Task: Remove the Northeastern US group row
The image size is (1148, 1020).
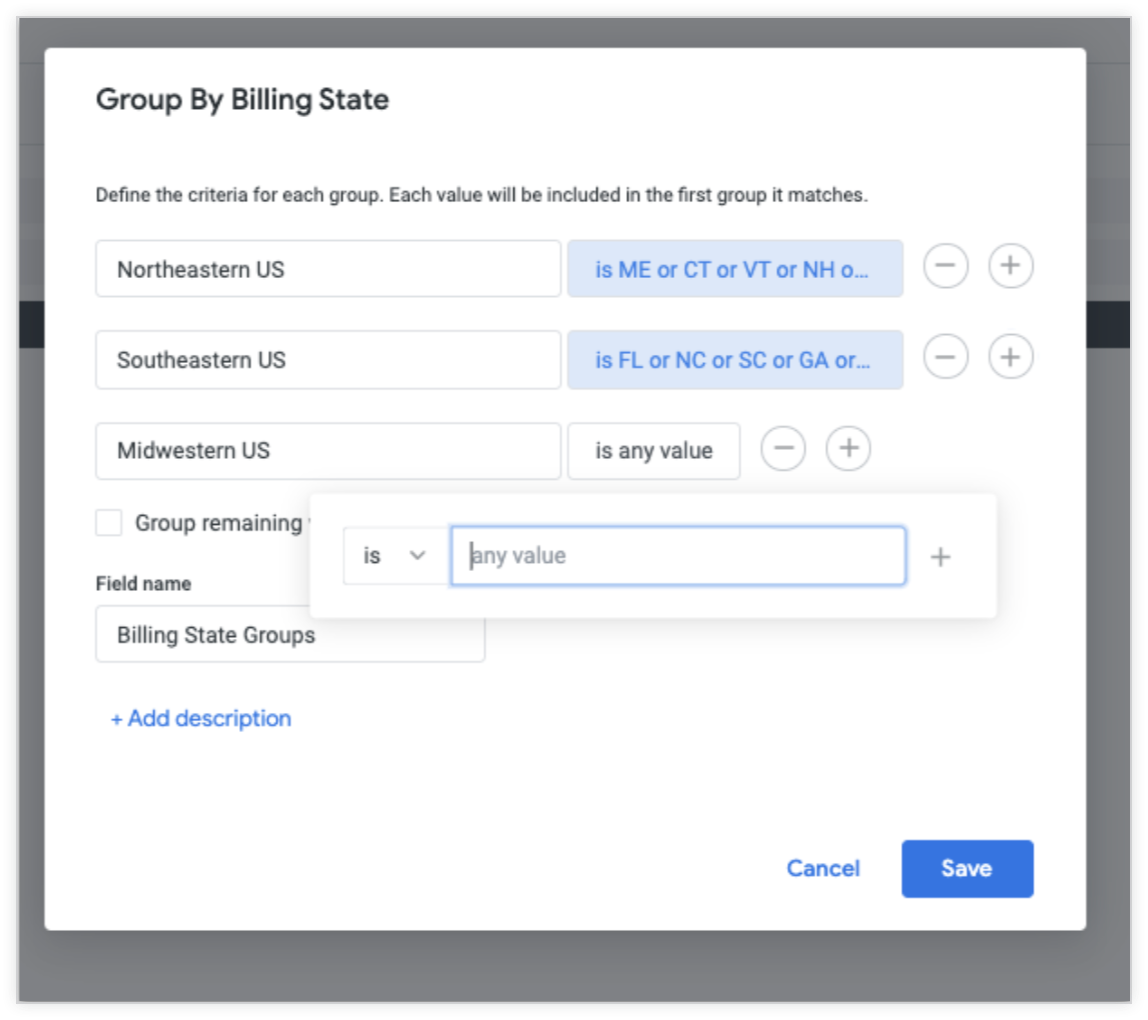Action: [x=945, y=267]
